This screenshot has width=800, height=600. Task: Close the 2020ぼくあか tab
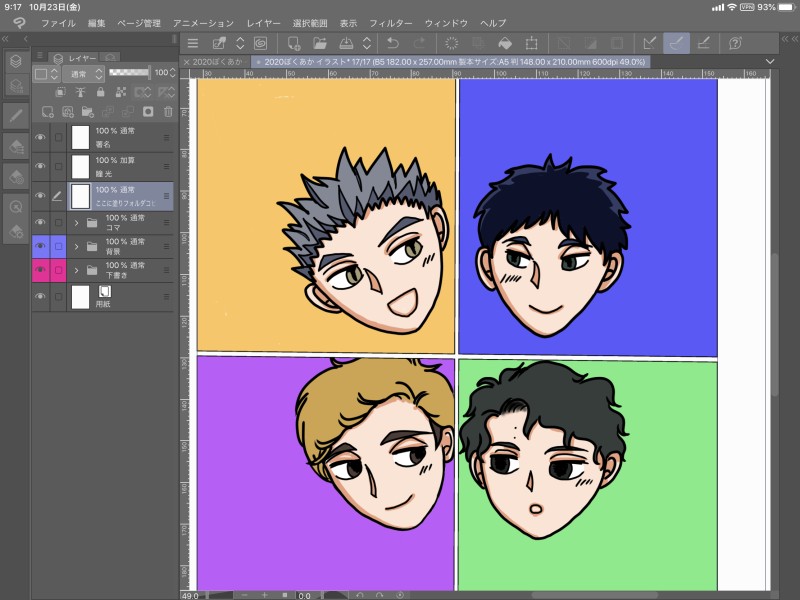coord(186,62)
